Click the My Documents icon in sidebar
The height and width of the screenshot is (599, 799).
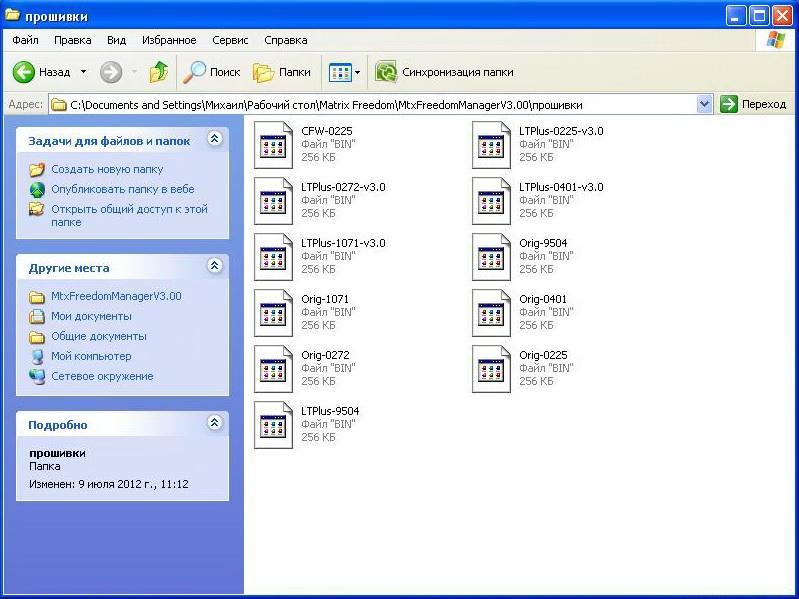pyautogui.click(x=37, y=316)
